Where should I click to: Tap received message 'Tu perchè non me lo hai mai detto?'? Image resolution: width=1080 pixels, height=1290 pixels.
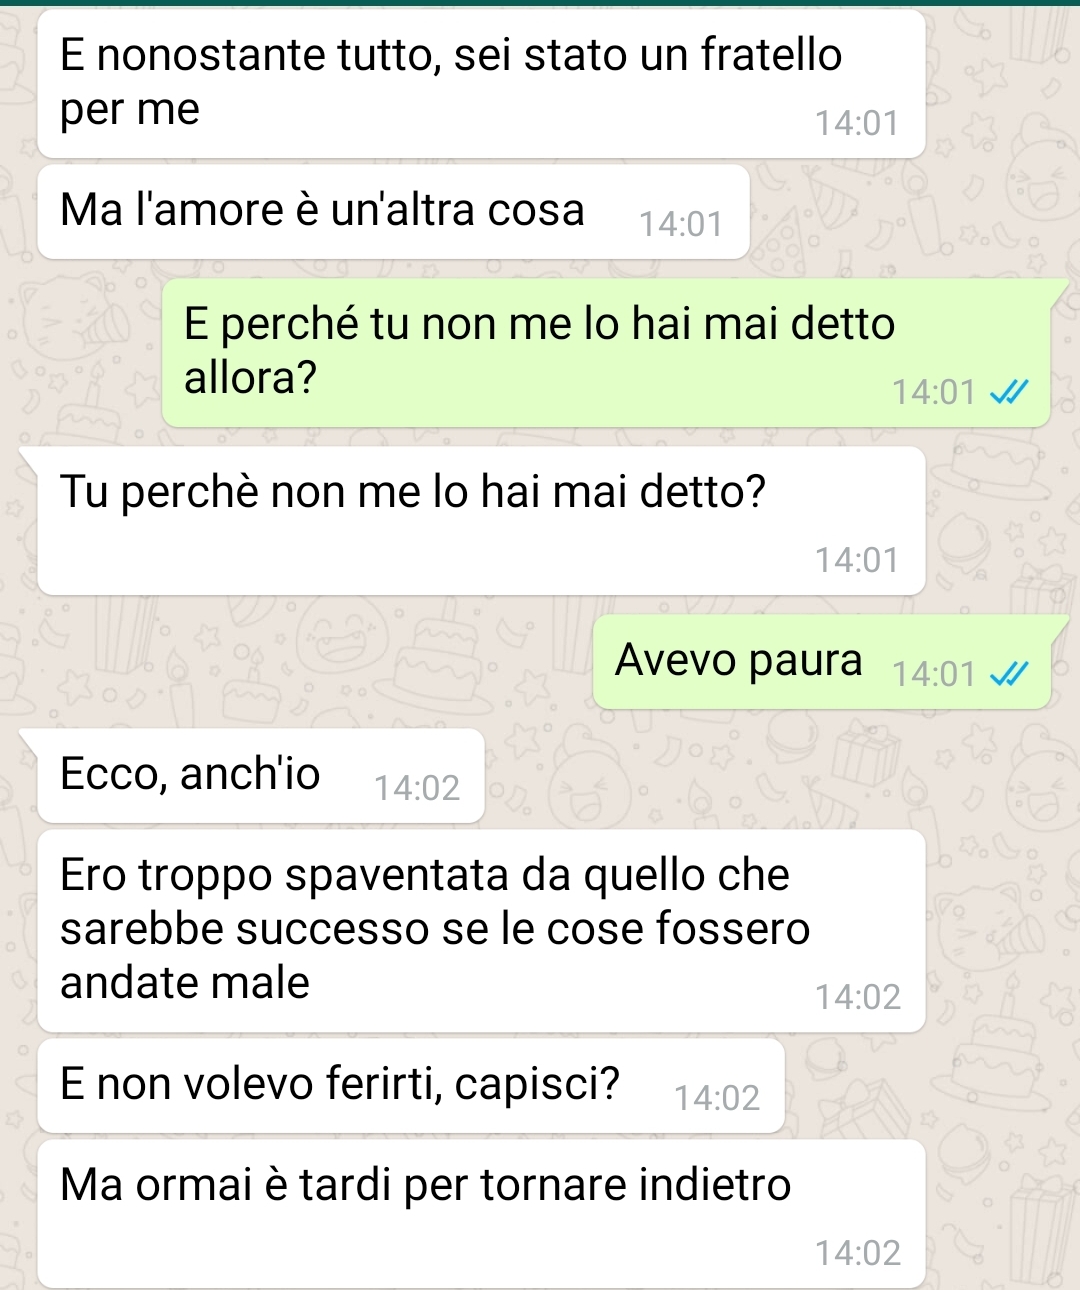[x=481, y=521]
